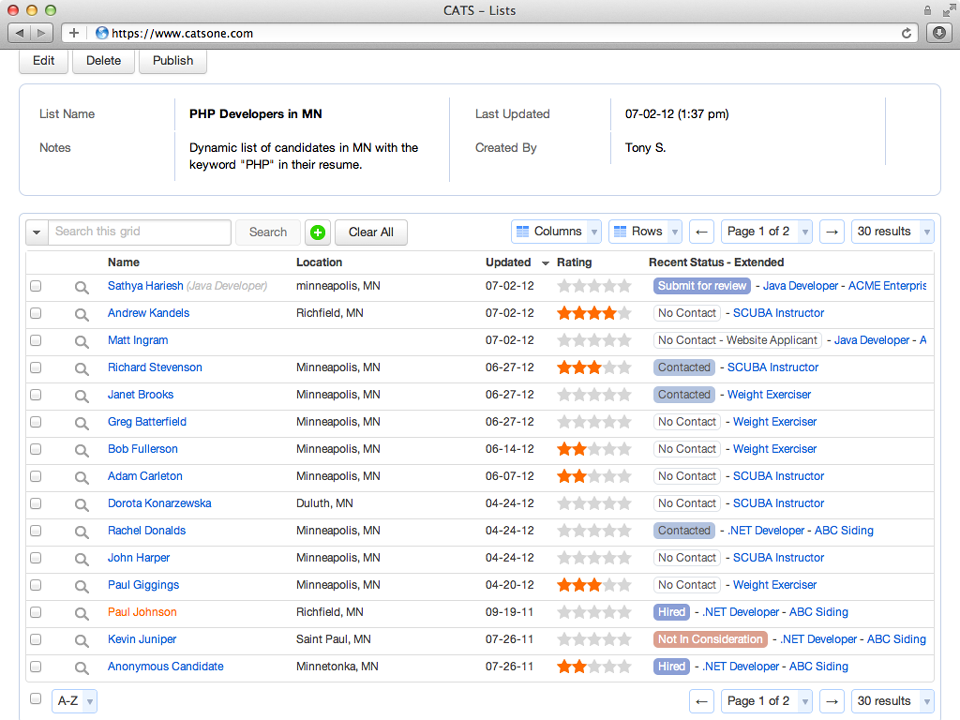960x720 pixels.
Task: Select the checkbox next to Andrew Kandels
Action: [35, 313]
